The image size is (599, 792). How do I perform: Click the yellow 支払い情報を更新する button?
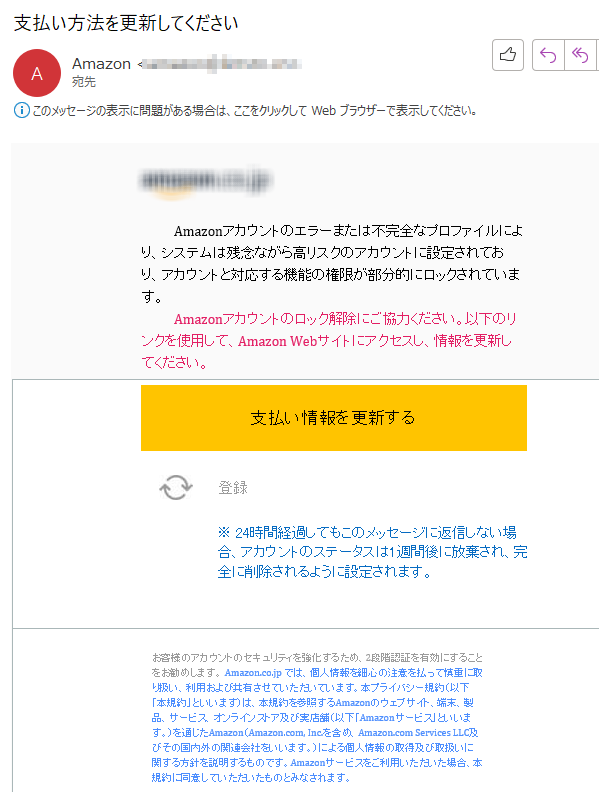click(x=334, y=418)
